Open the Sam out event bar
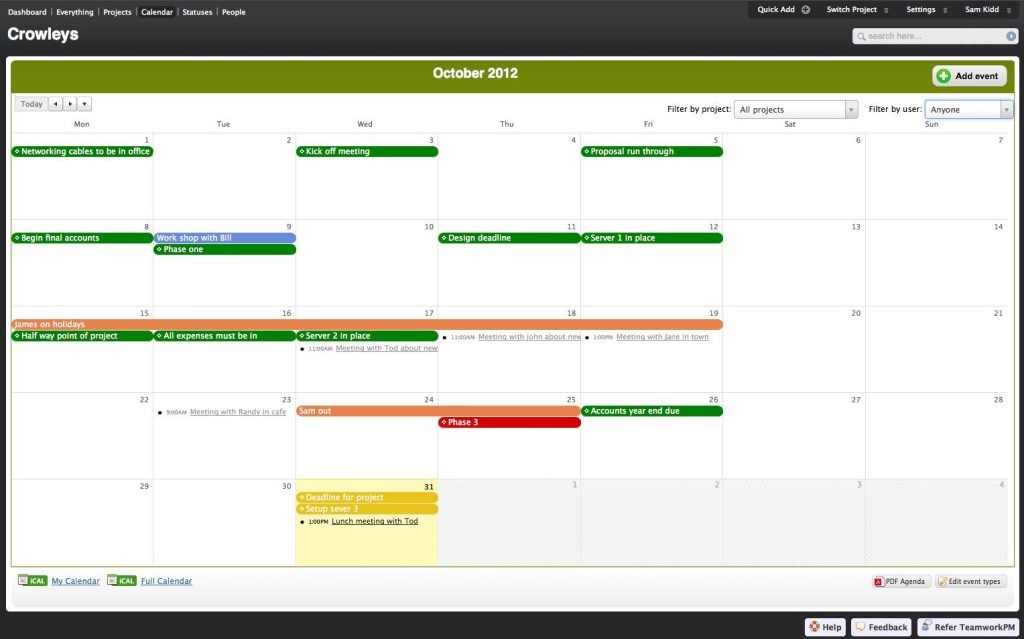 coord(438,411)
